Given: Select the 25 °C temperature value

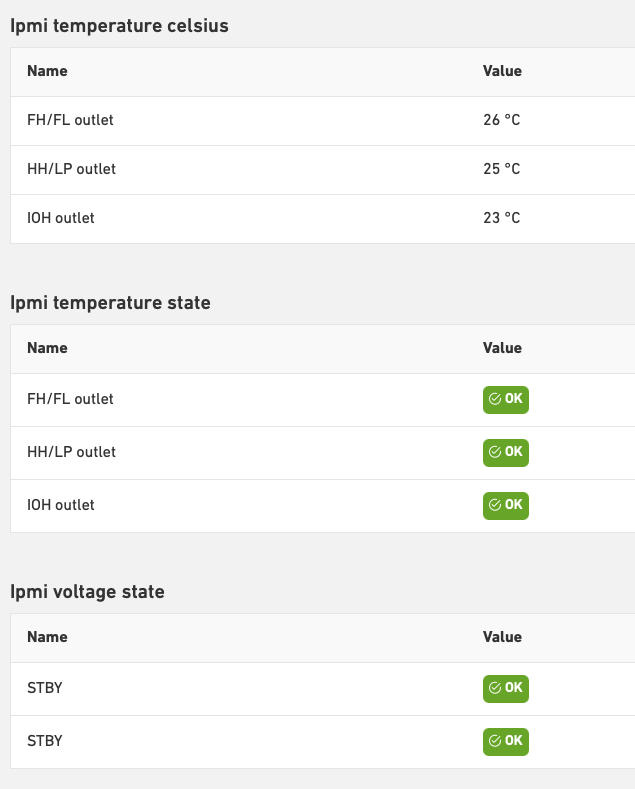Looking at the screenshot, I should click(x=501, y=169).
